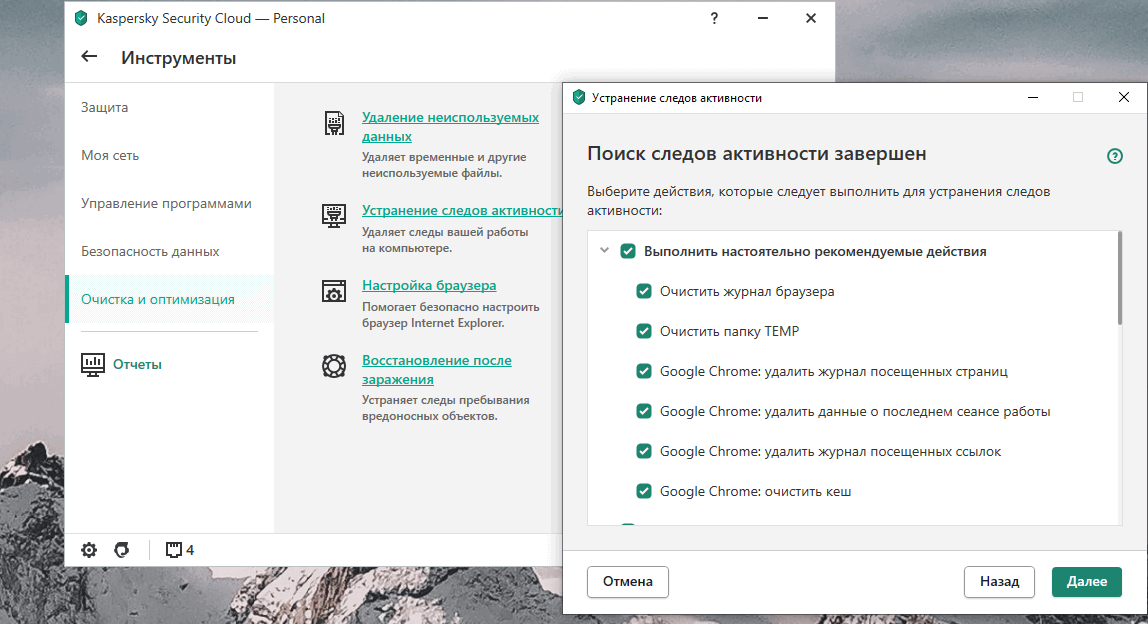The width and height of the screenshot is (1148, 624).
Task: Open Защита section in sidebar
Action: coord(169,107)
